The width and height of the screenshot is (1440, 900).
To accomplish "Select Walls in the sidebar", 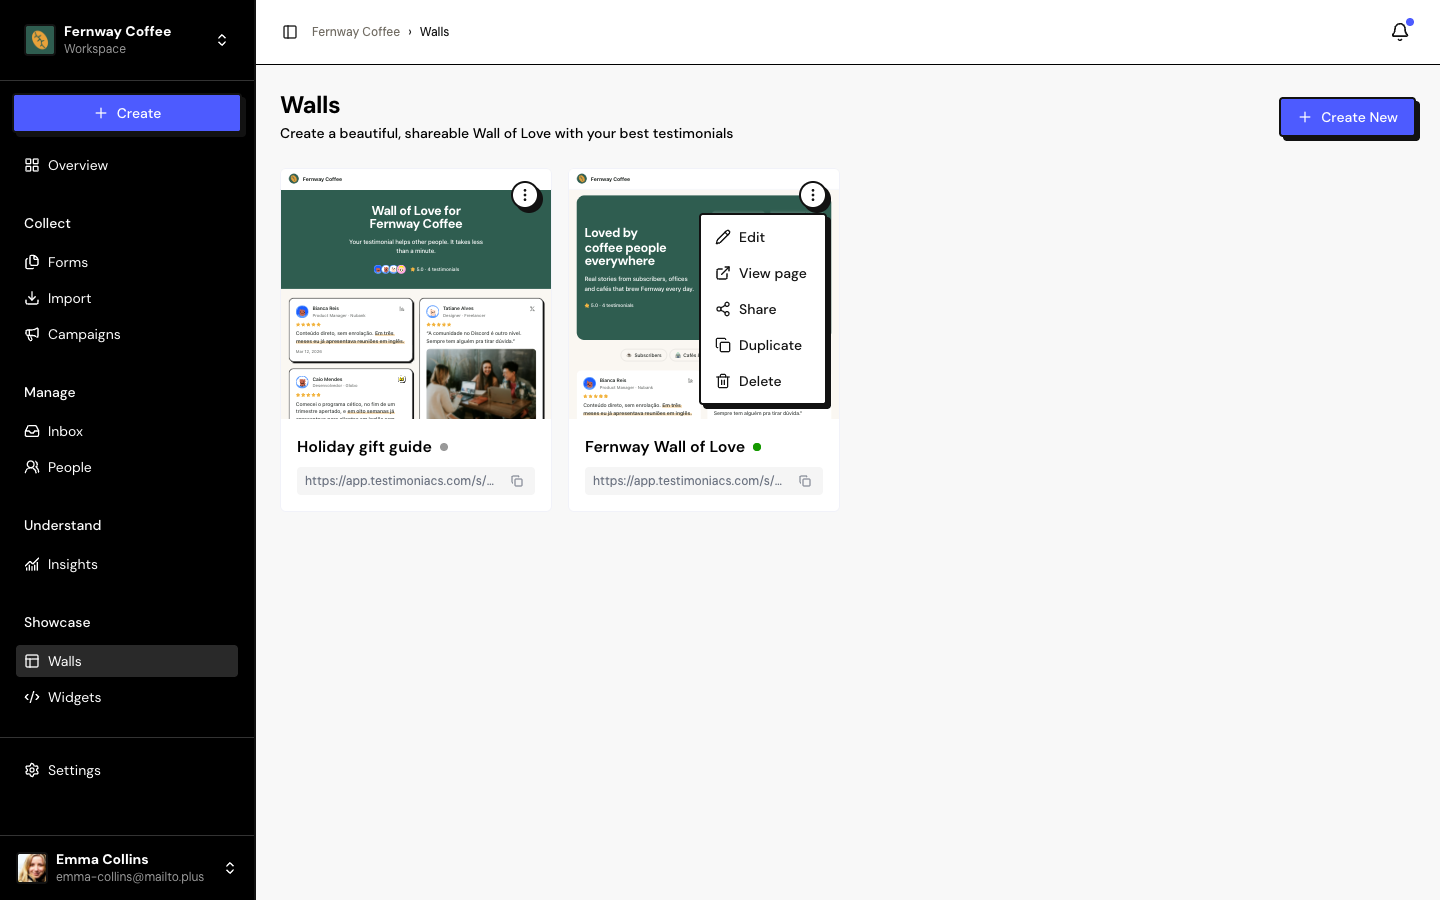I will (127, 661).
